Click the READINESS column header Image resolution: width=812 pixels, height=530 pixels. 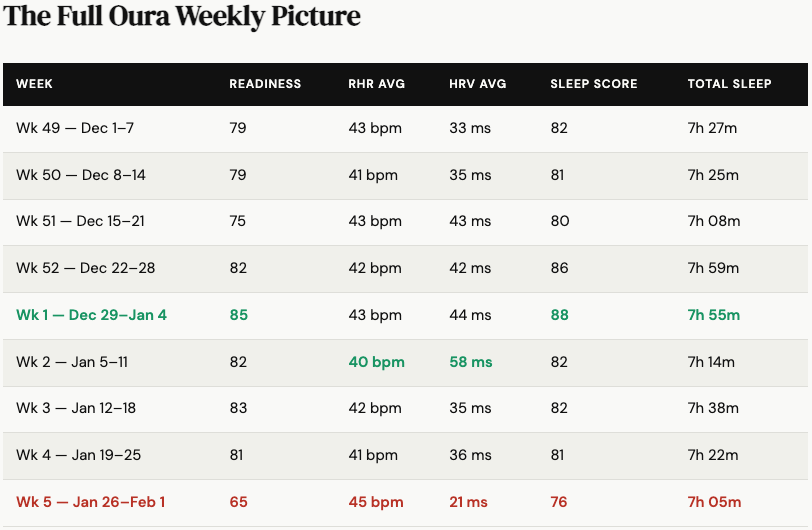point(265,84)
